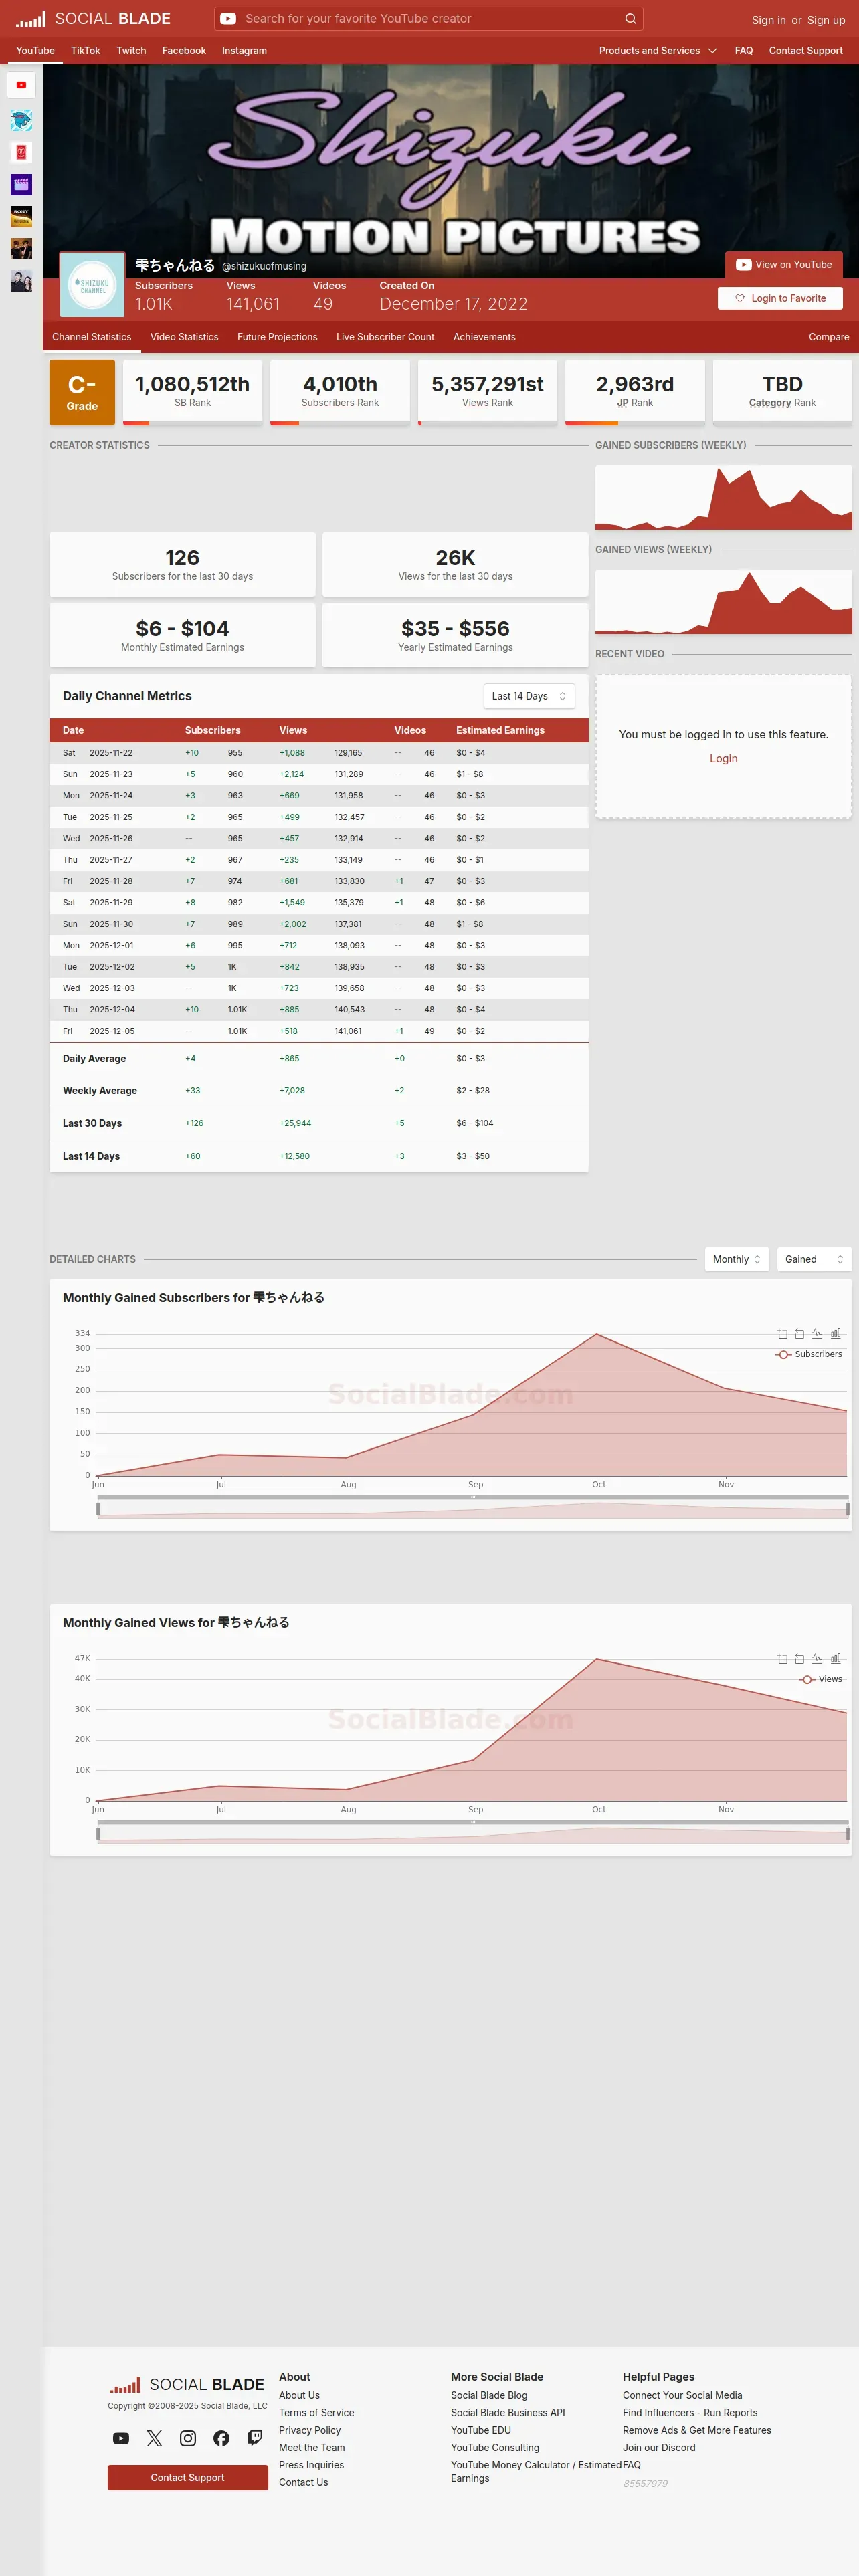Focus the YouTube creator search field

[430, 19]
